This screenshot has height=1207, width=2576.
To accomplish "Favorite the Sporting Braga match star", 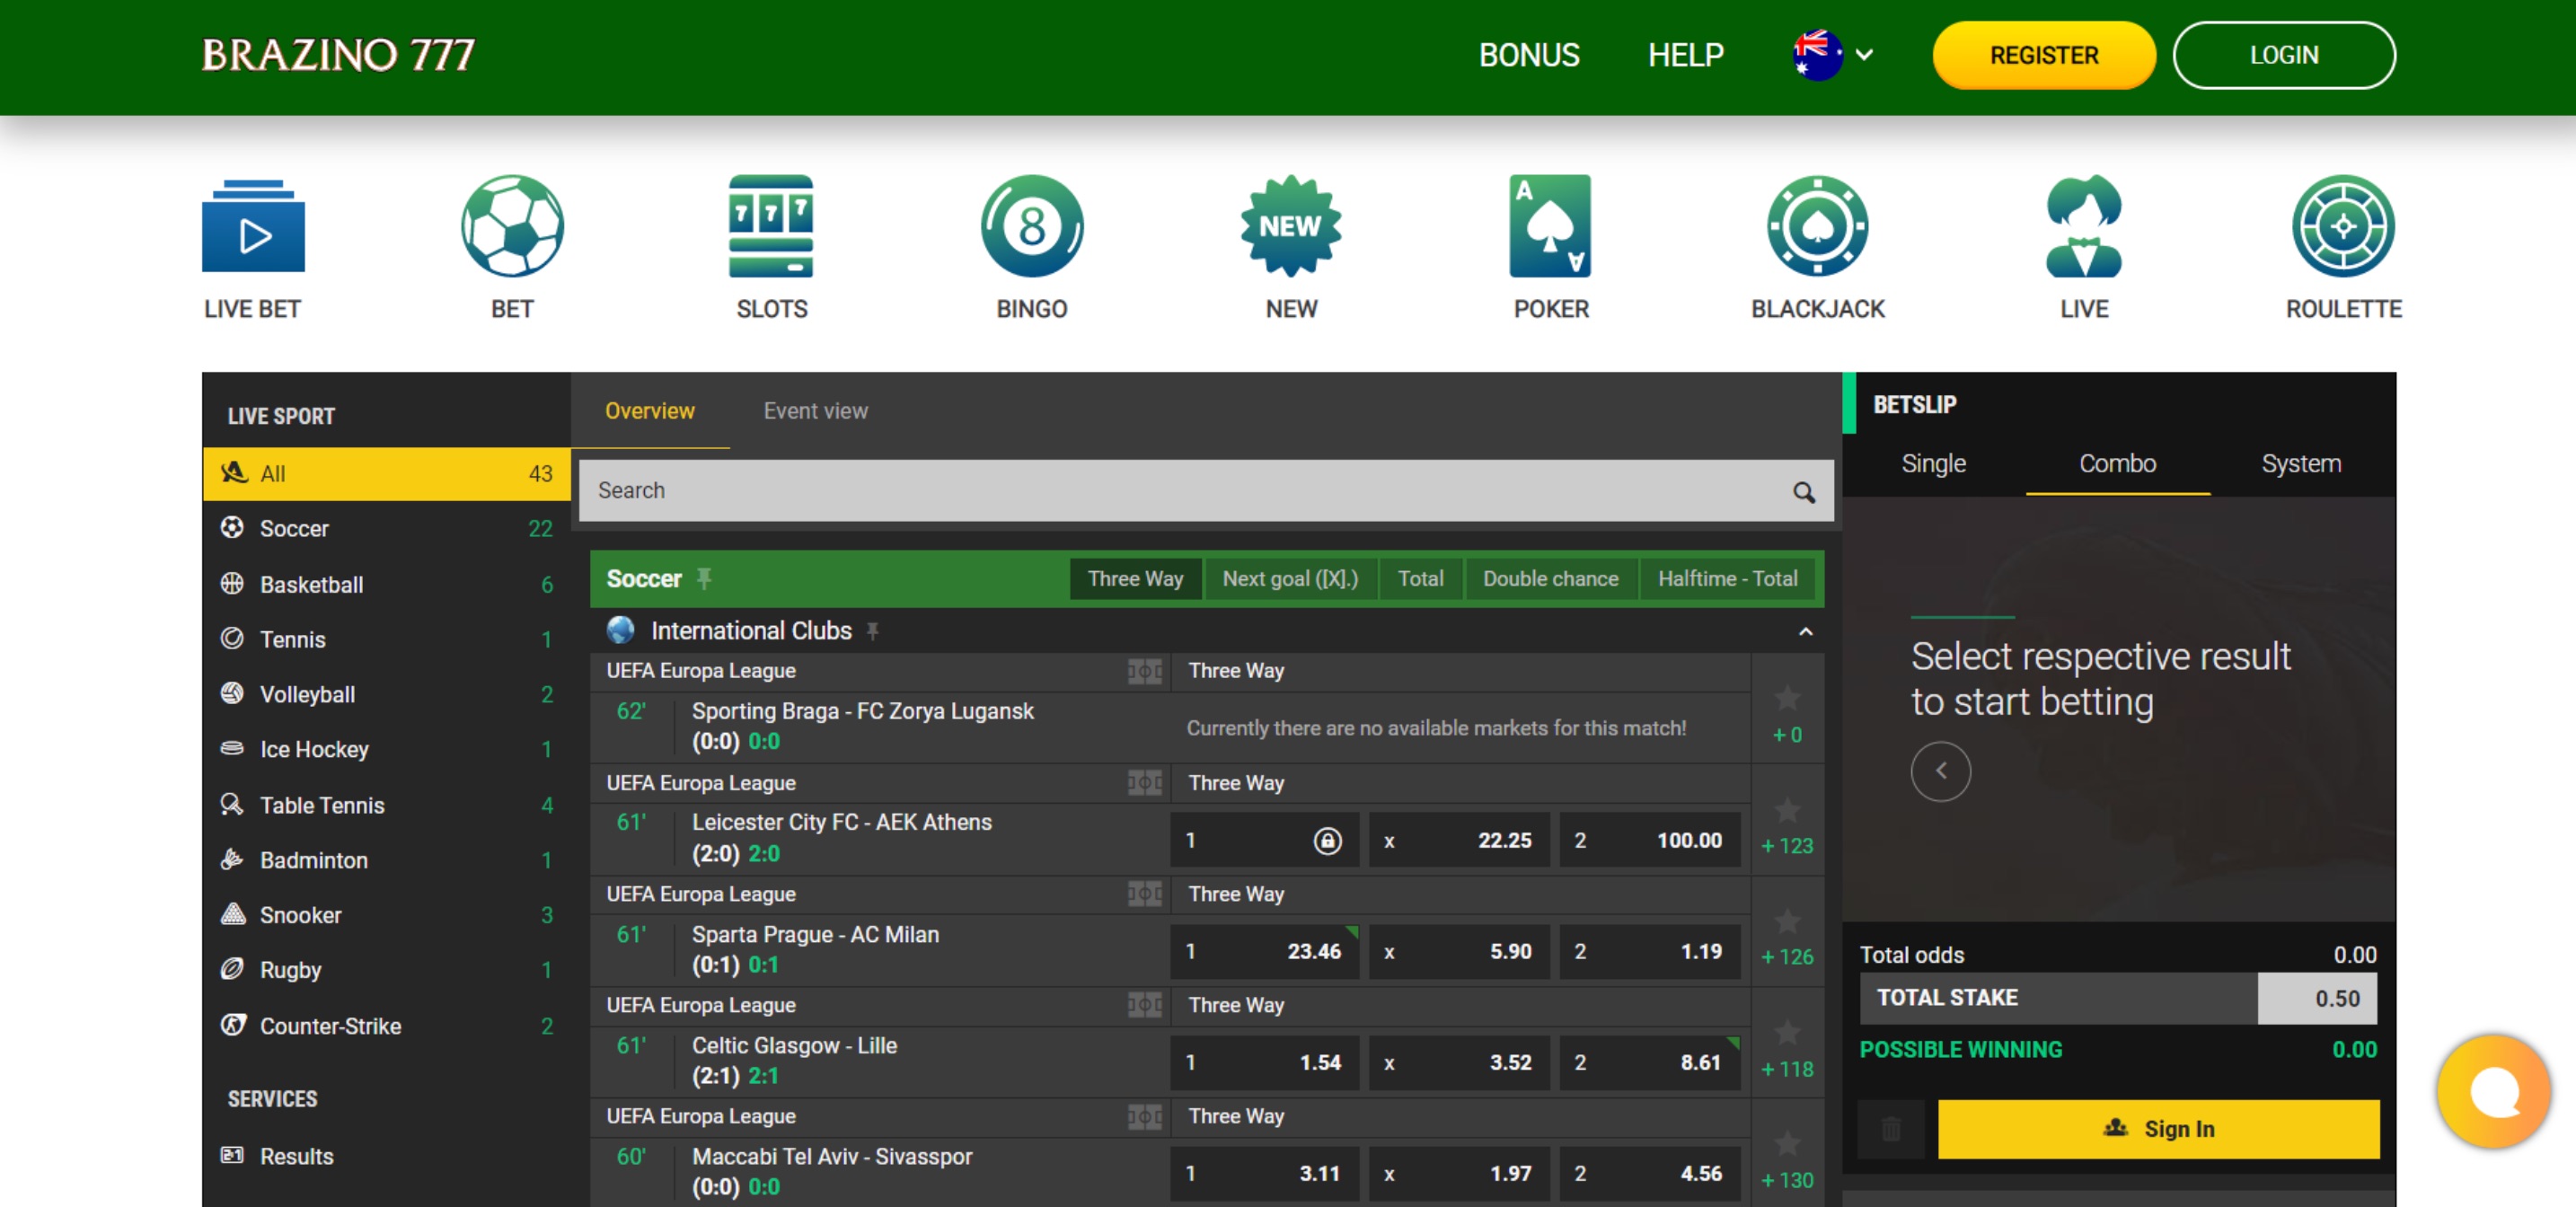I will tap(1787, 698).
